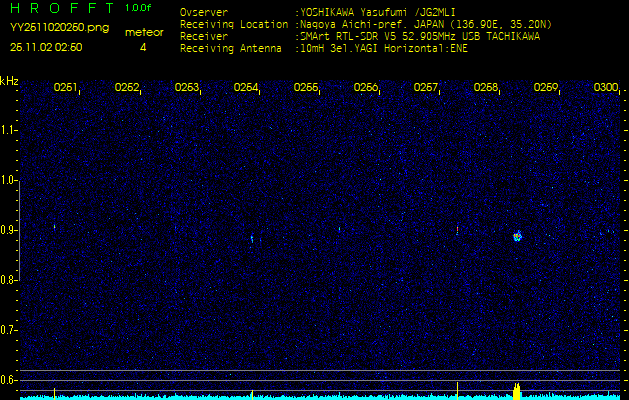Viewport: 629px width, 400px height.
Task: Click the 1.1 kHz axis label
Action: (8, 130)
